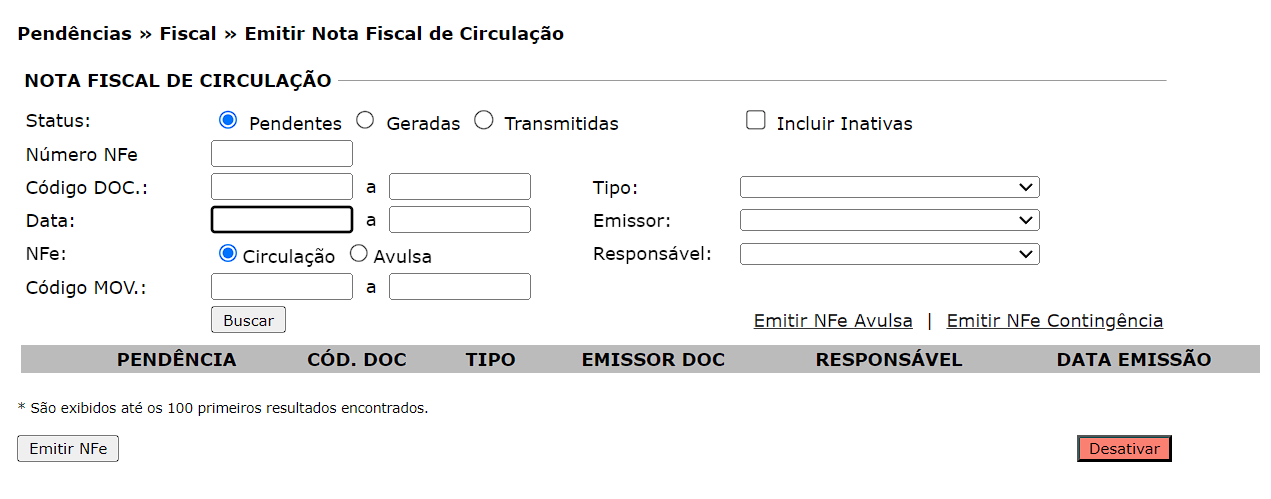The image size is (1271, 499).
Task: Click the ending Data range field
Action: click(460, 220)
